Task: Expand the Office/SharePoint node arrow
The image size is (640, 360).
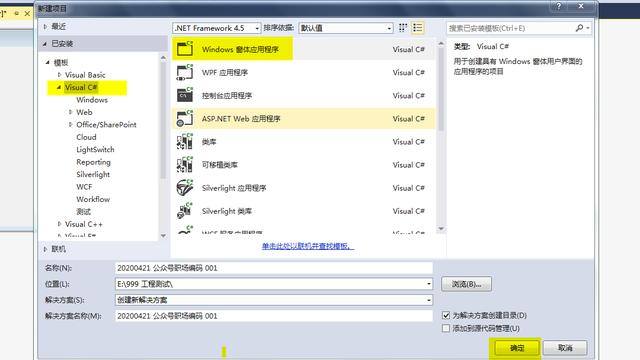Action: tap(71, 124)
